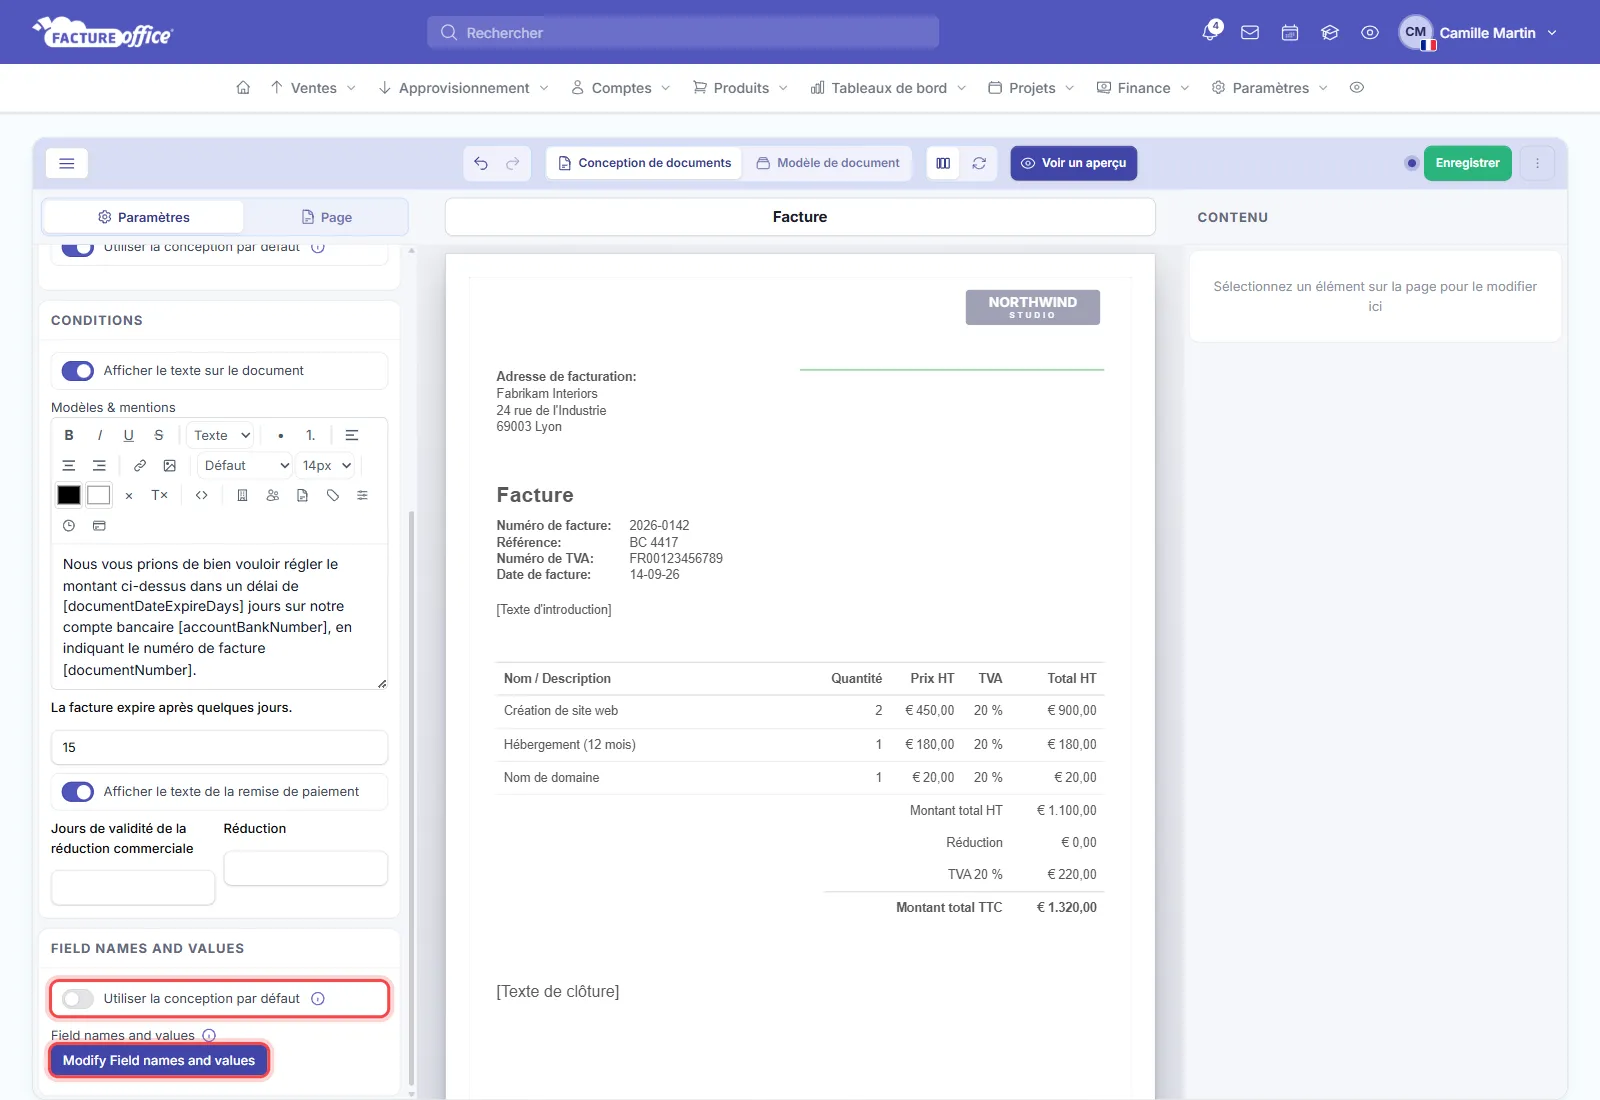Expand the Tableaux de bord menu
The height and width of the screenshot is (1100, 1600).
click(x=888, y=88)
